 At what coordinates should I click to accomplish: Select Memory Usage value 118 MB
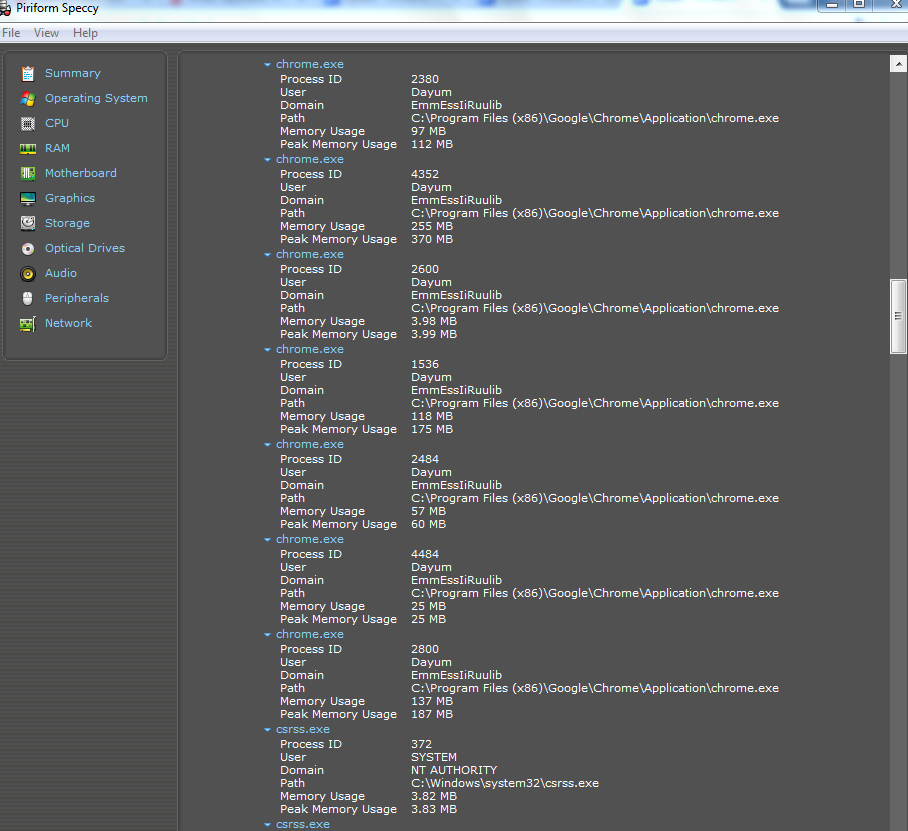coord(432,416)
